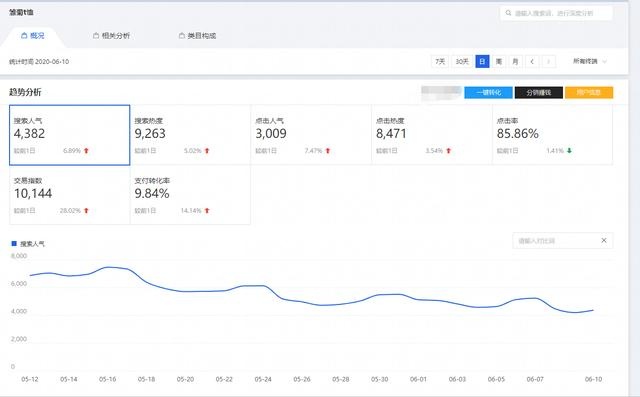The width and height of the screenshot is (640, 397).
Task: Click the icon on 相关分析 tab
Action: [96, 36]
